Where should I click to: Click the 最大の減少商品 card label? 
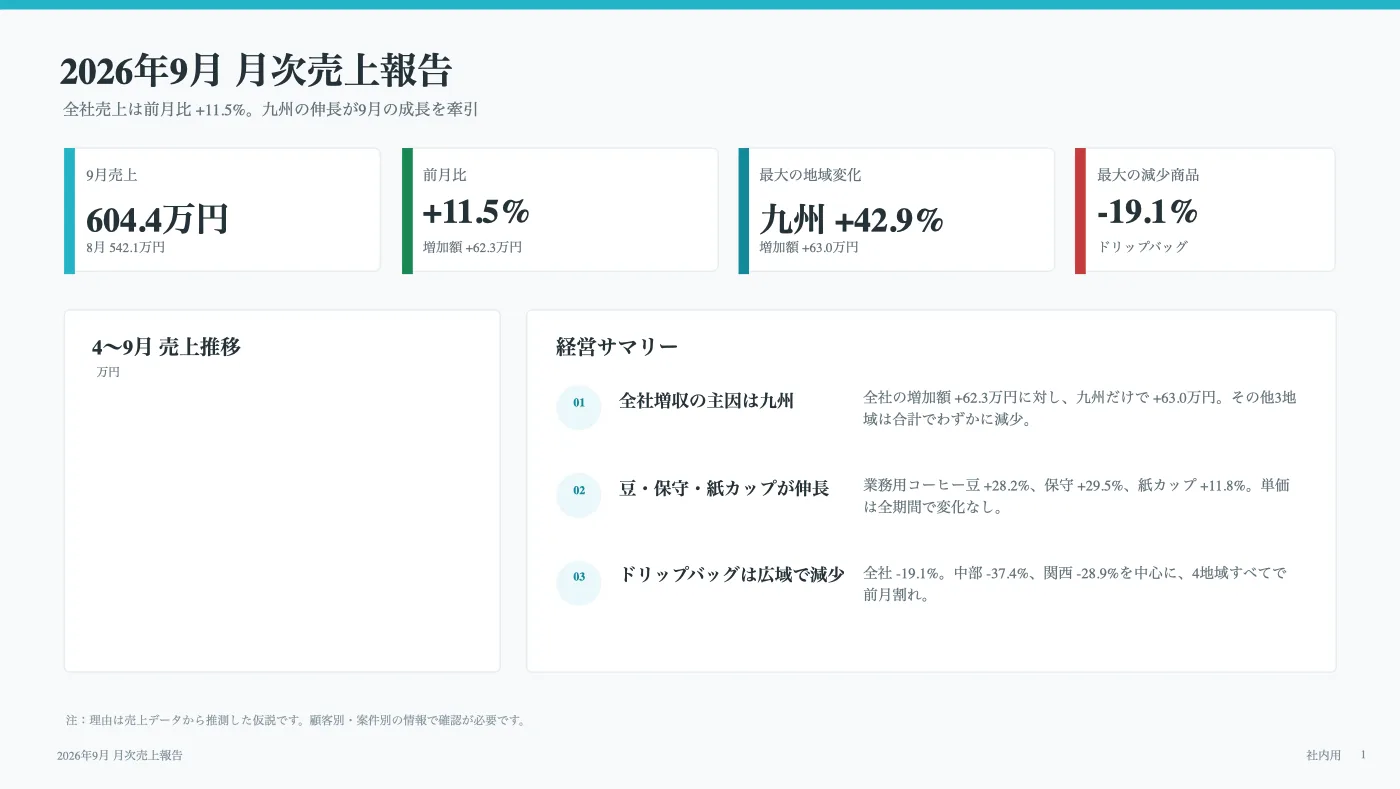(1148, 175)
